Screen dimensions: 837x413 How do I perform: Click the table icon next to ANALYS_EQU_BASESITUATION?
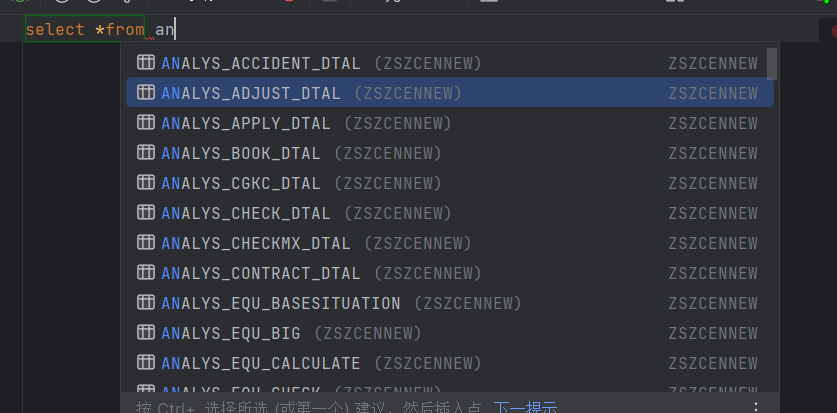[146, 303]
